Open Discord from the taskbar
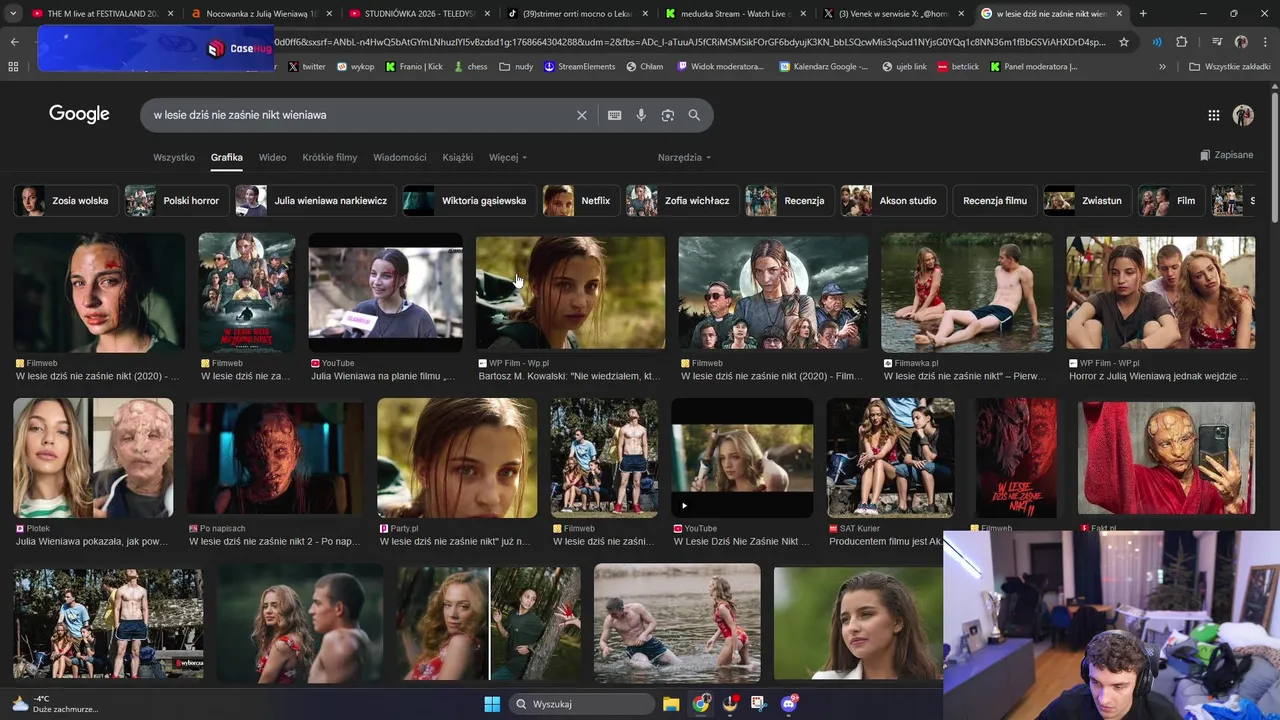 (789, 704)
